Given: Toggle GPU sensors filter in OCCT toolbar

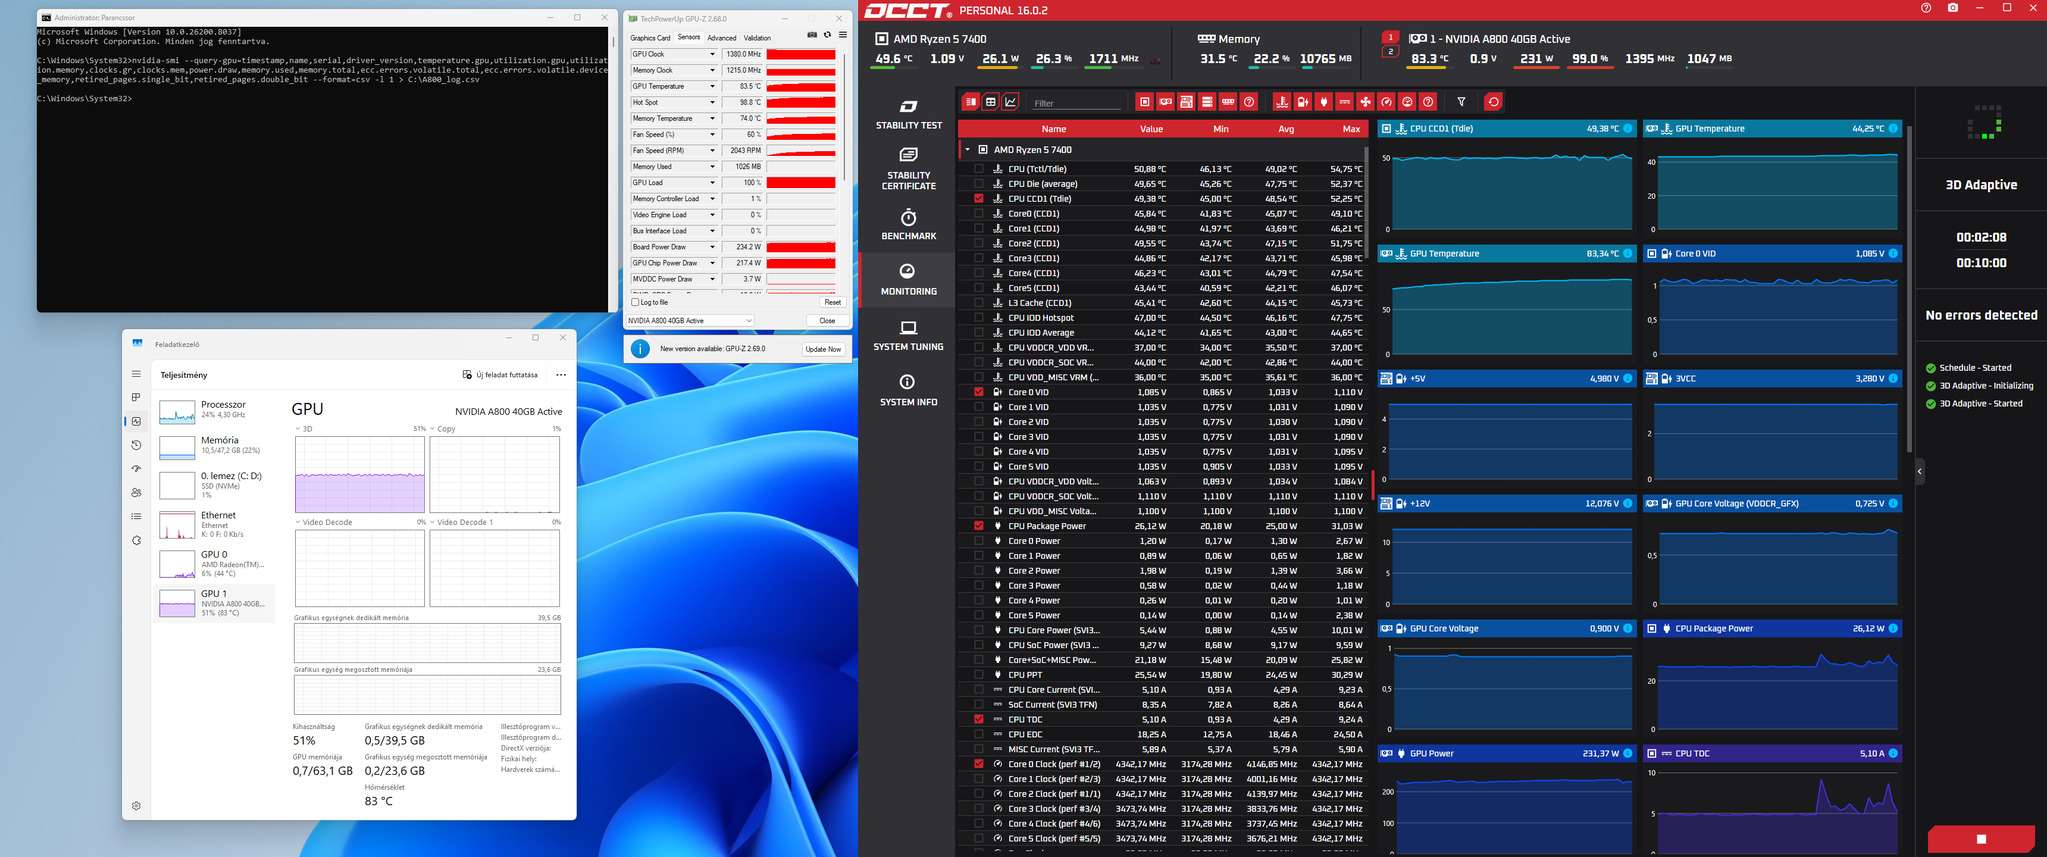Looking at the screenshot, I should pos(1166,102).
